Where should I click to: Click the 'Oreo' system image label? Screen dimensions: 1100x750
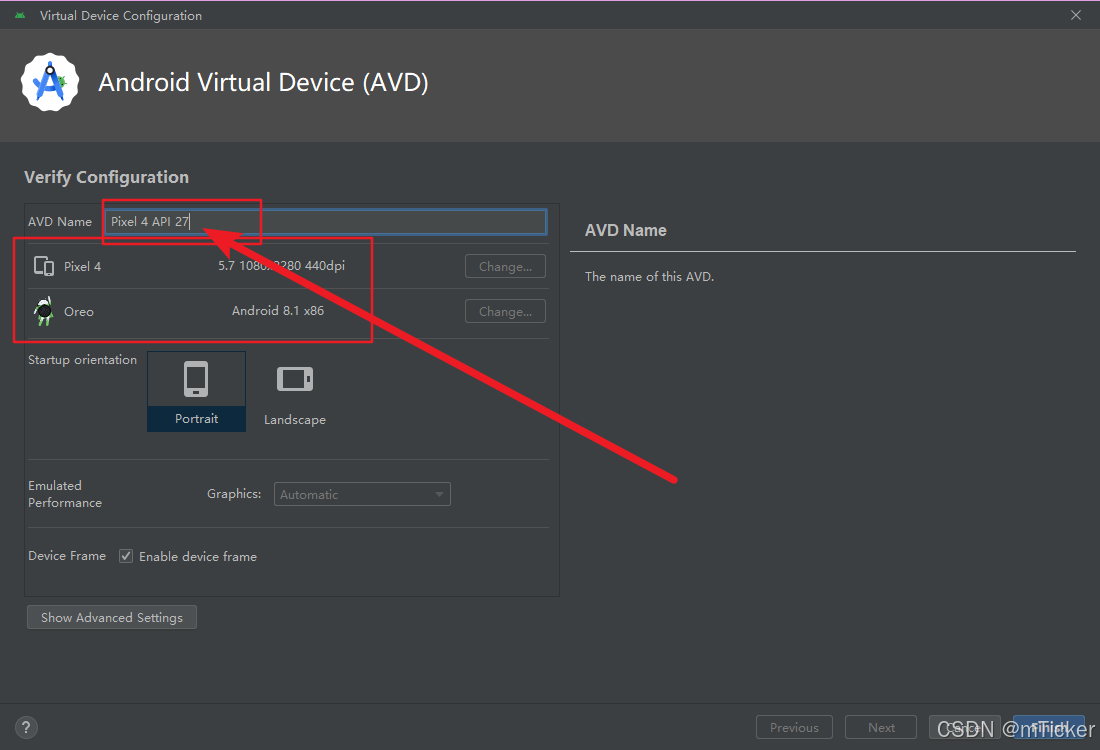coord(79,312)
